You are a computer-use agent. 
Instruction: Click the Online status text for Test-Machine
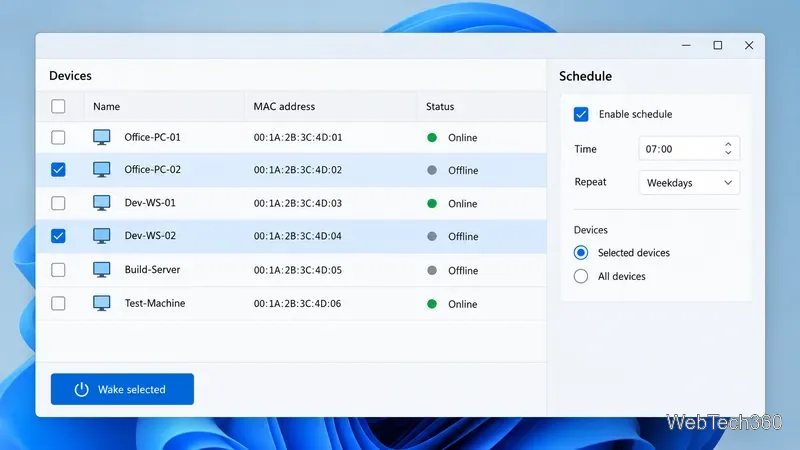point(462,304)
